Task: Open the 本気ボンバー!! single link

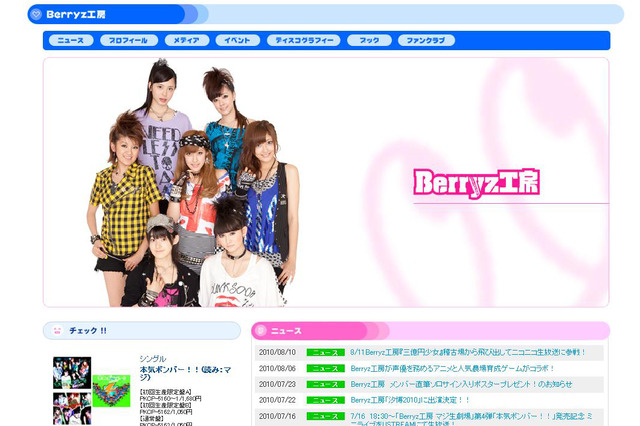Action: tap(186, 373)
